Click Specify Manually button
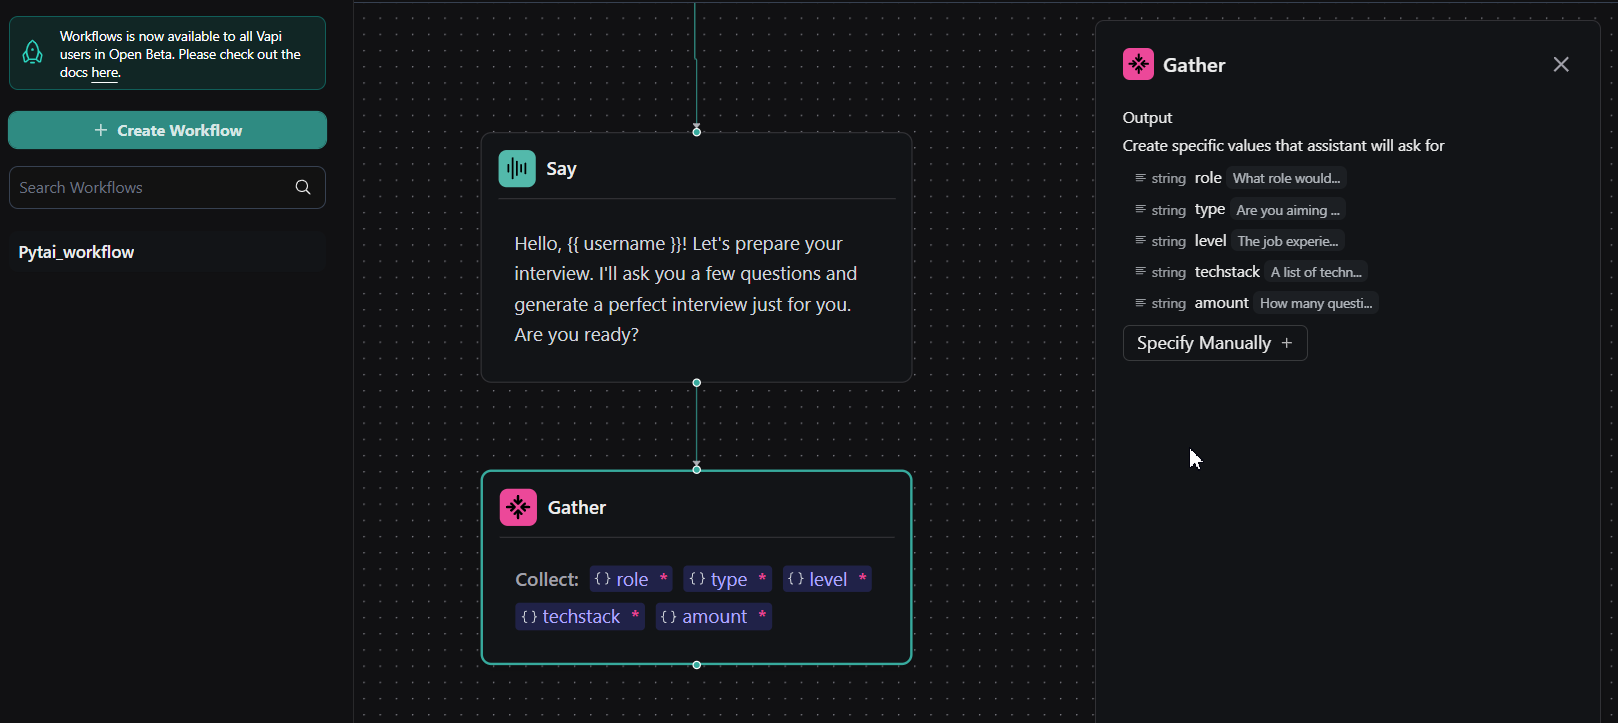The height and width of the screenshot is (723, 1618). point(1214,343)
